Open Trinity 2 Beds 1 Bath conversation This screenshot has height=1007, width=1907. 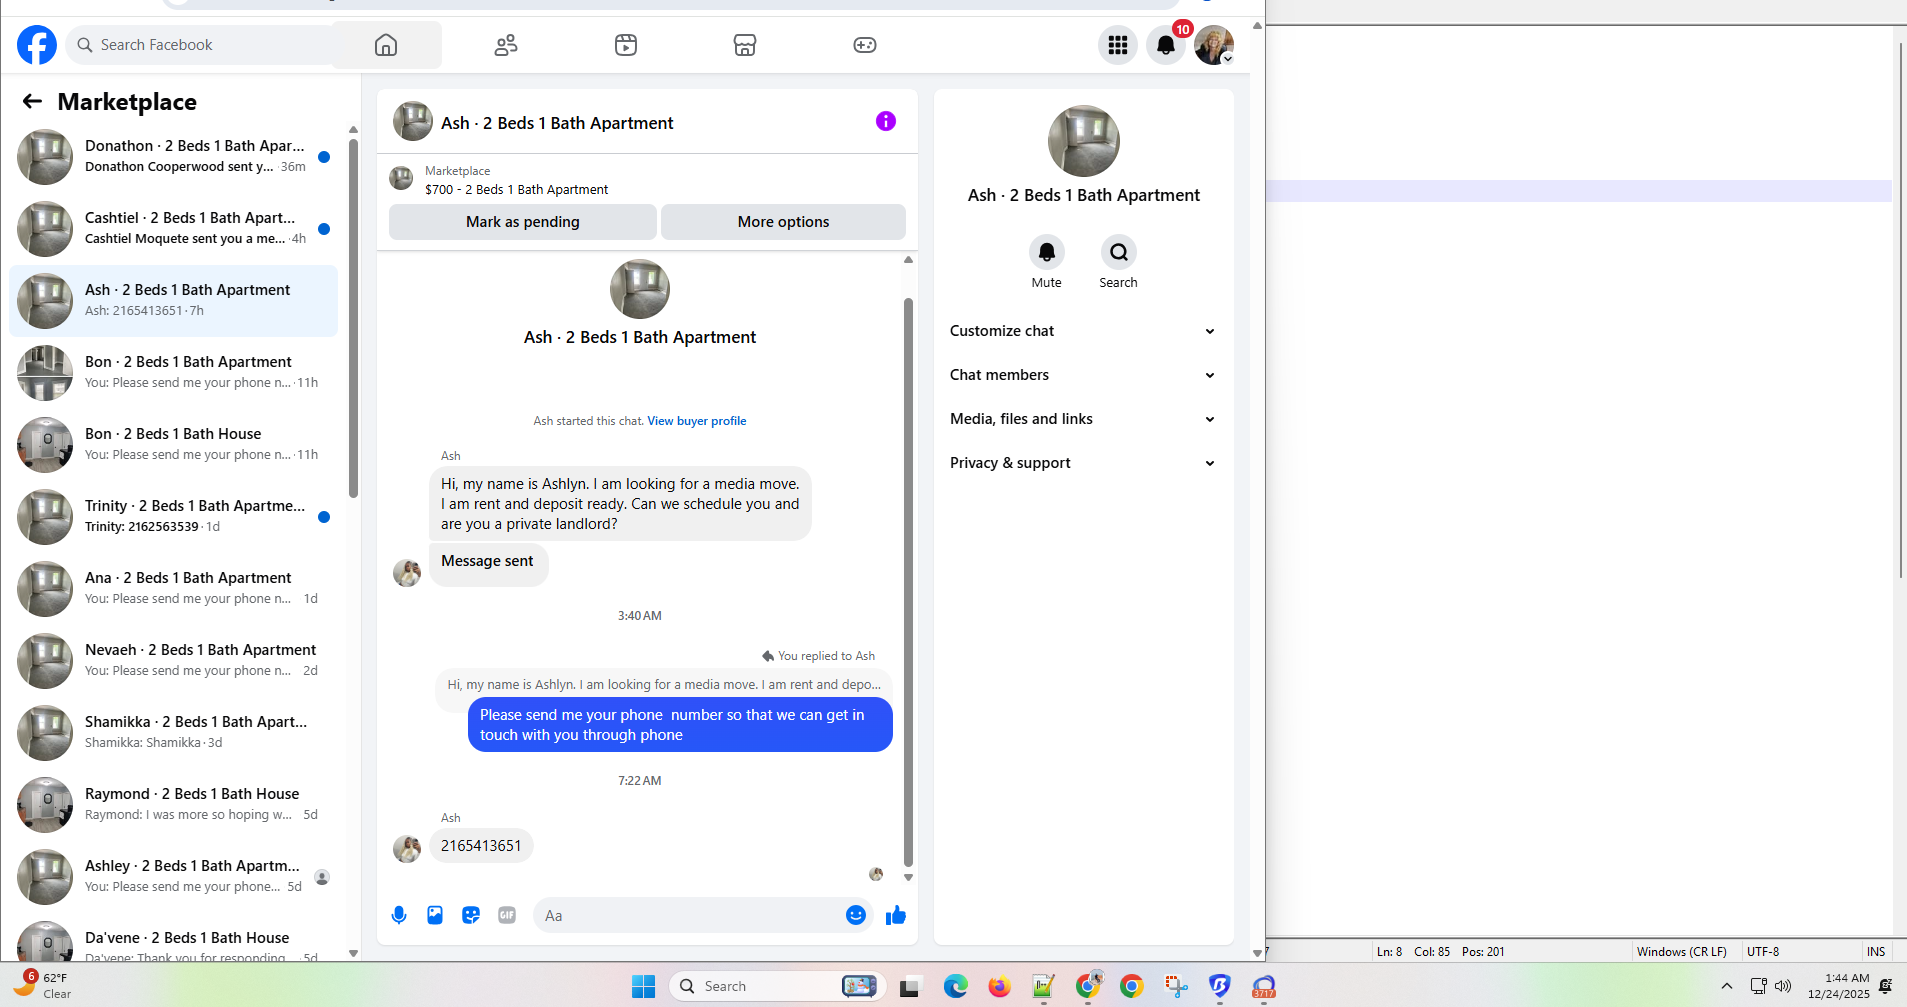[x=174, y=517]
